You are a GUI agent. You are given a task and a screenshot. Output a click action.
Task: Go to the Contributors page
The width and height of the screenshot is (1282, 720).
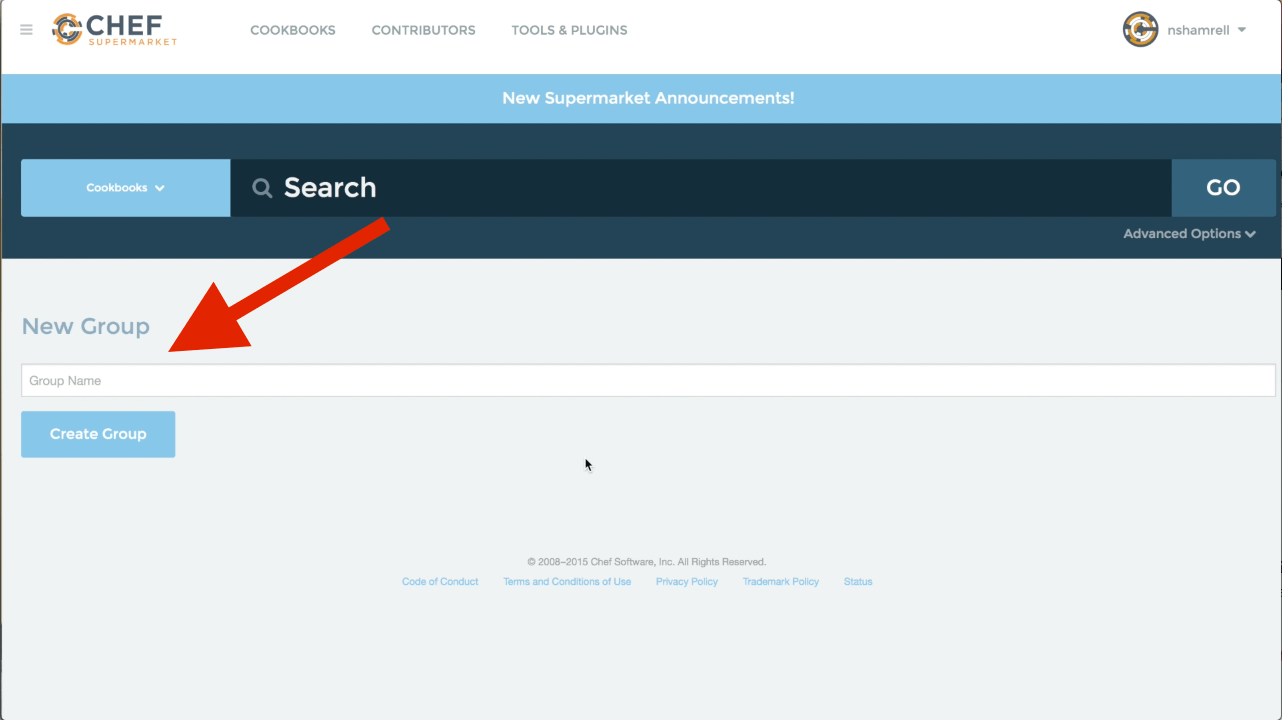[423, 30]
